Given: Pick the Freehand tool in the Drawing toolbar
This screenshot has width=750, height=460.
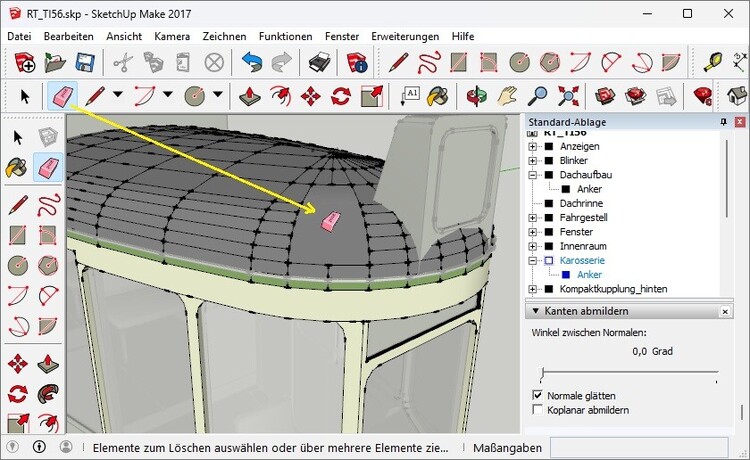Looking at the screenshot, I should 429,62.
